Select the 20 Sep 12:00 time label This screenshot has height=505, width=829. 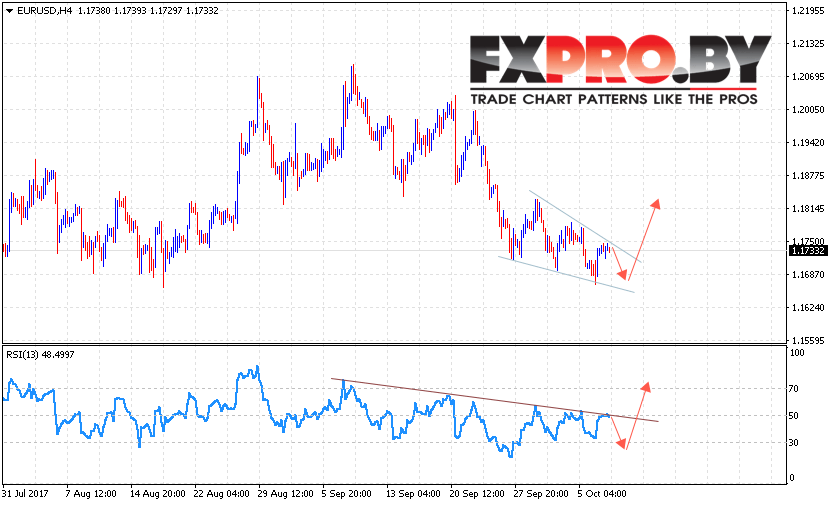477,493
